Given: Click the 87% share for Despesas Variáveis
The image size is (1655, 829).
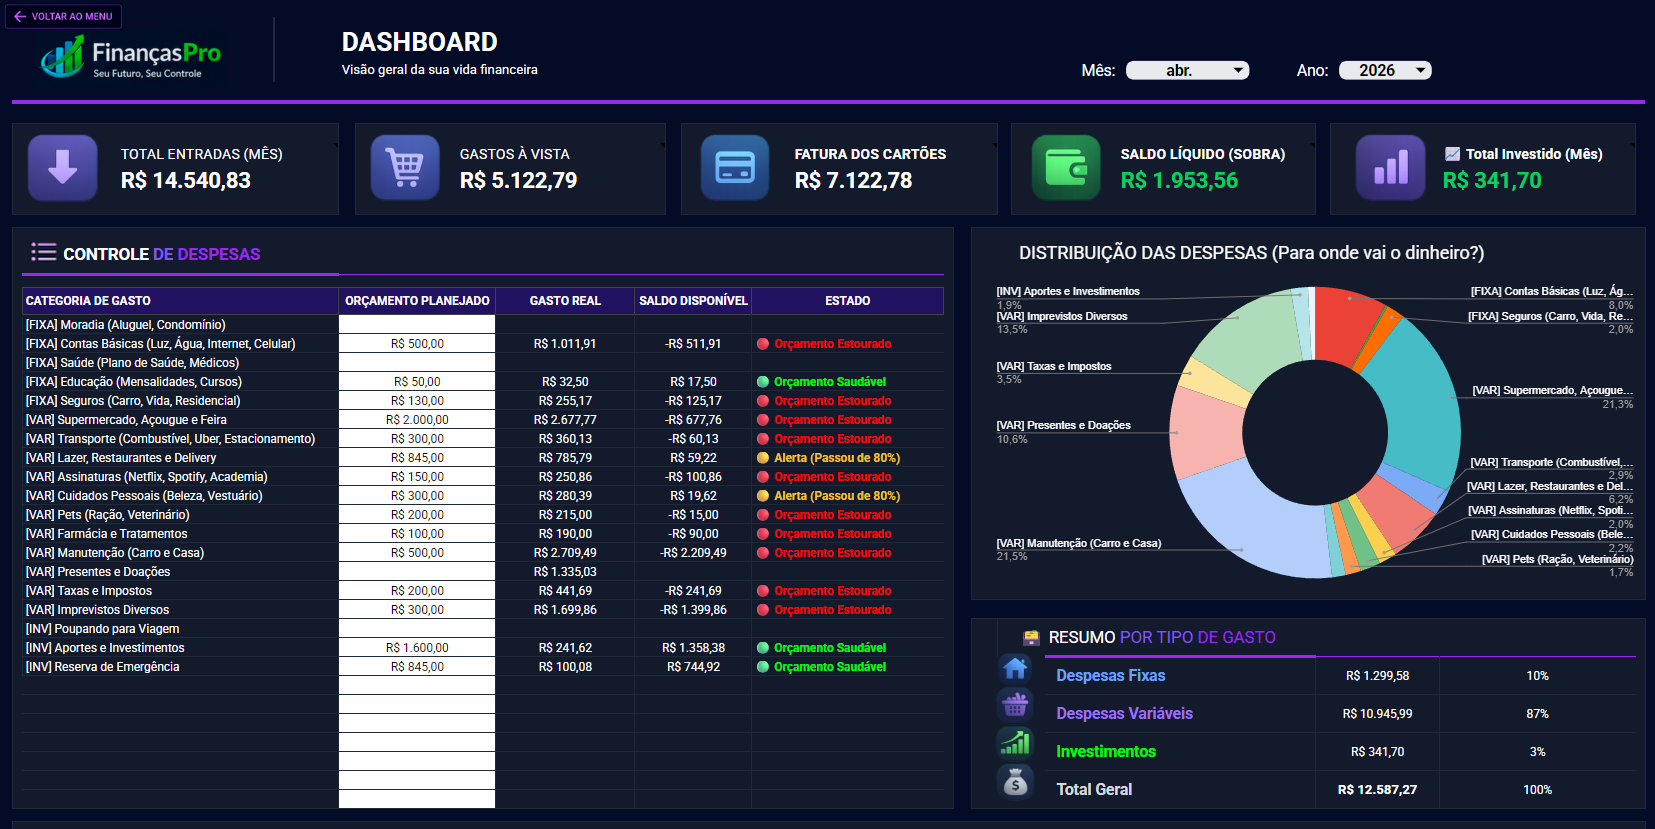Looking at the screenshot, I should [1537, 714].
